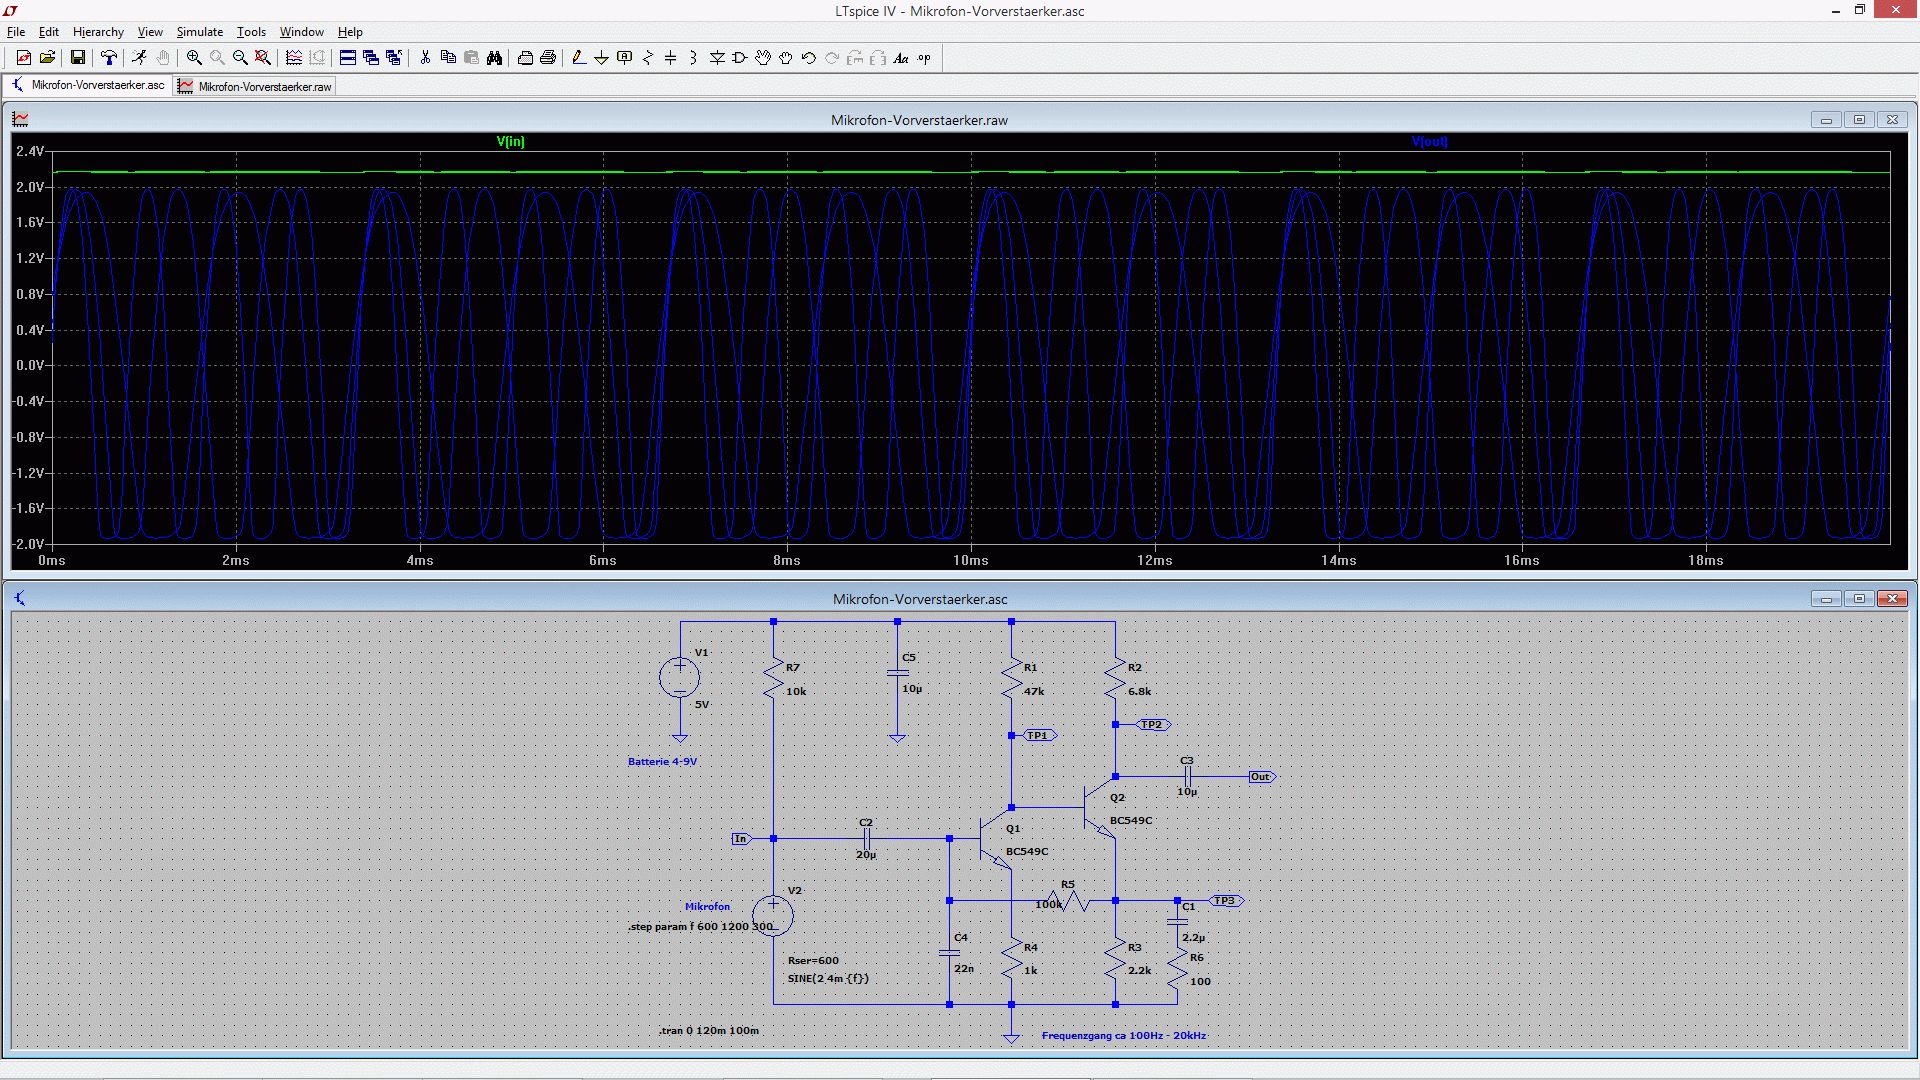Pick the Resistor component tool
The height and width of the screenshot is (1080, 1920).
[x=647, y=58]
